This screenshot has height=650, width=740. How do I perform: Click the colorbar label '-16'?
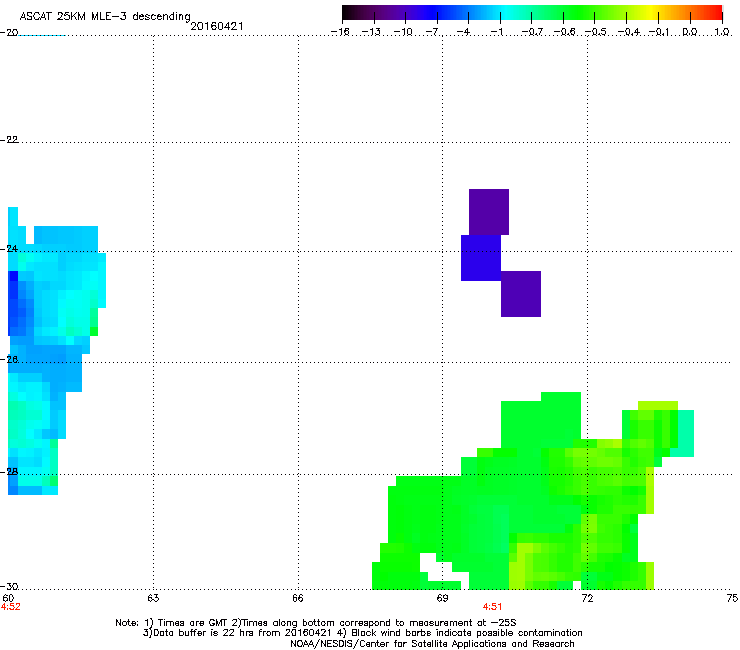tap(340, 32)
